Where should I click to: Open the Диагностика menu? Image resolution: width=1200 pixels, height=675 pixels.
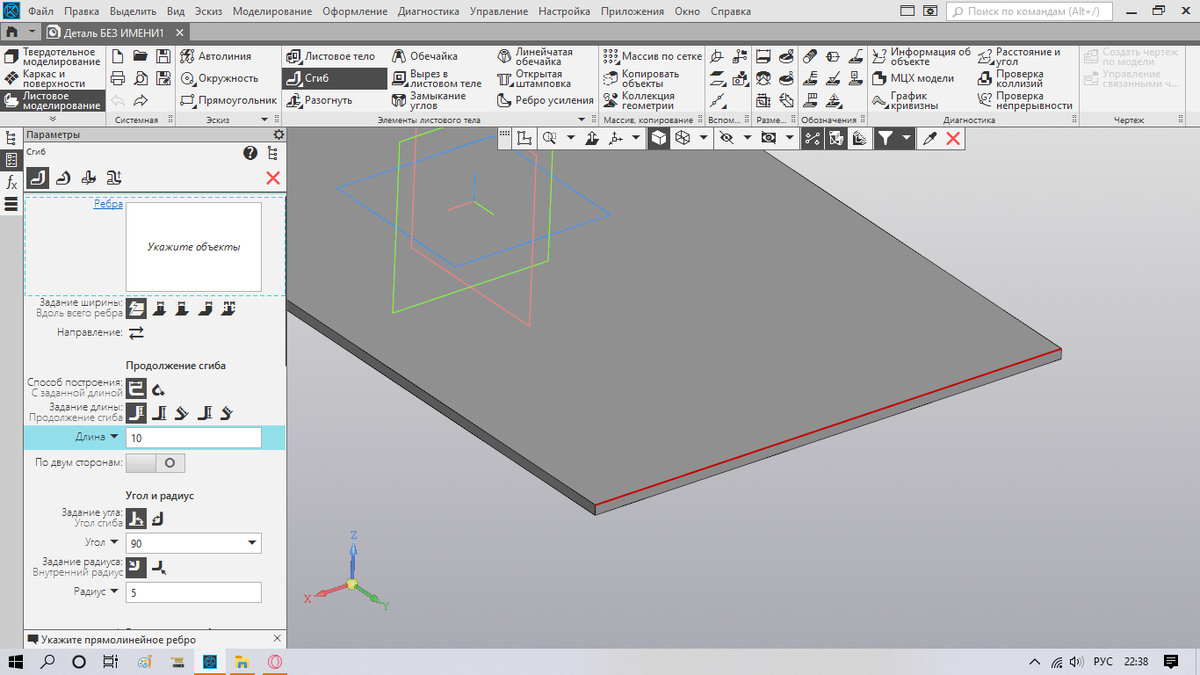click(428, 12)
